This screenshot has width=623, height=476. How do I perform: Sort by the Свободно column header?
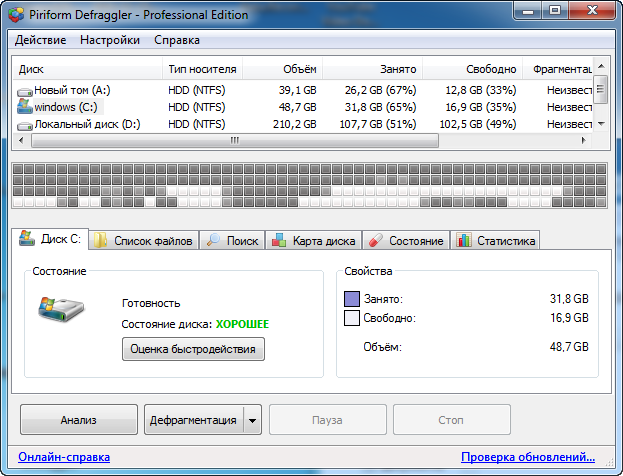(x=472, y=69)
